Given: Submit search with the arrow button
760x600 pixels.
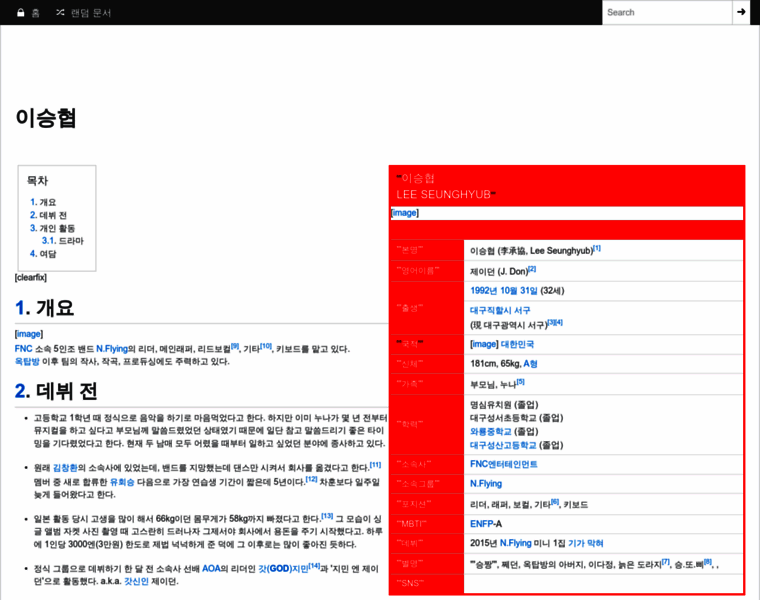Looking at the screenshot, I should pyautogui.click(x=741, y=12).
